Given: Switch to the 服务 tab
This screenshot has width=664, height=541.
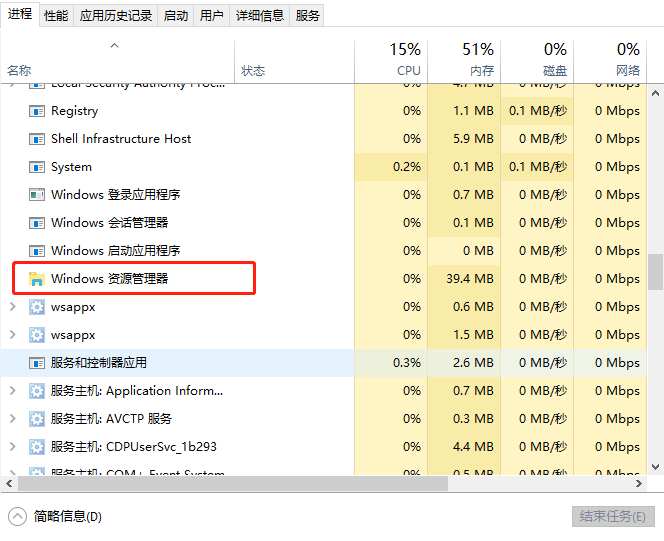Looking at the screenshot, I should (307, 16).
